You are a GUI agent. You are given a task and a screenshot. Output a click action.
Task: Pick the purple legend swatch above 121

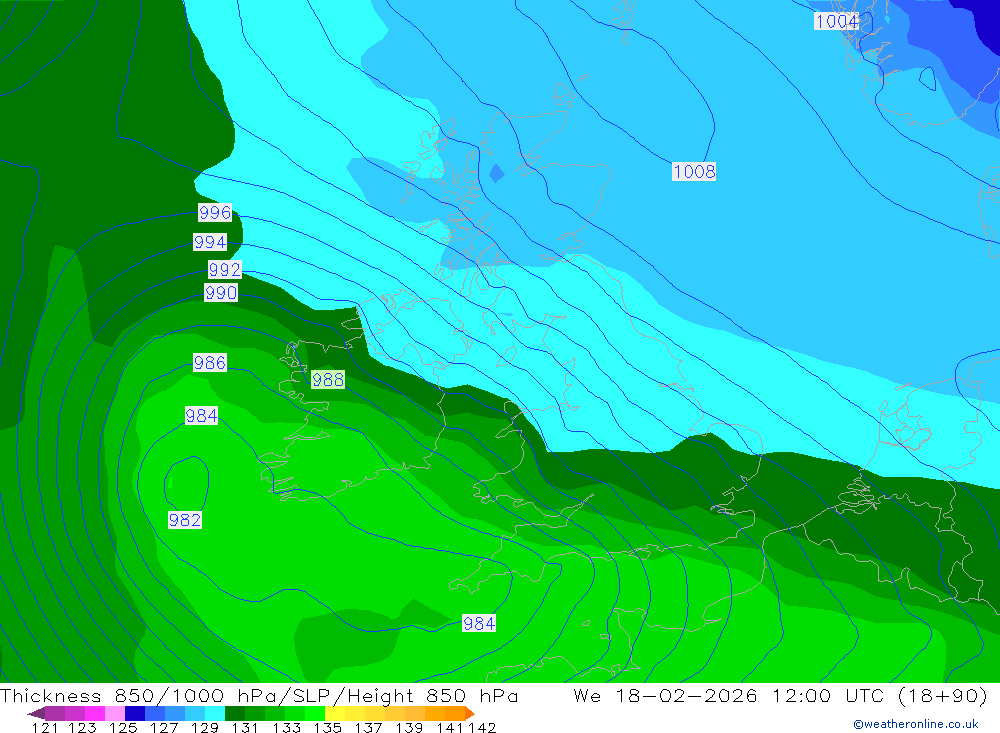click(x=55, y=713)
